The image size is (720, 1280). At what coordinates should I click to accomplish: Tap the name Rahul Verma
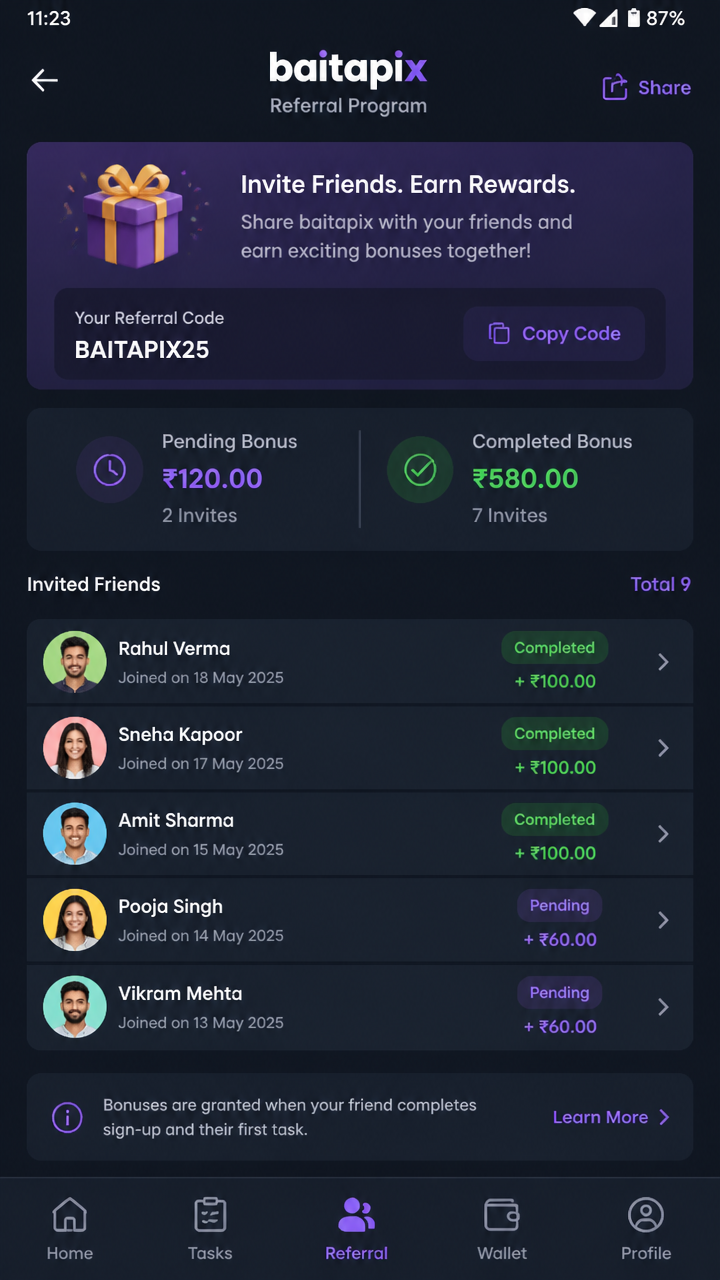(174, 648)
